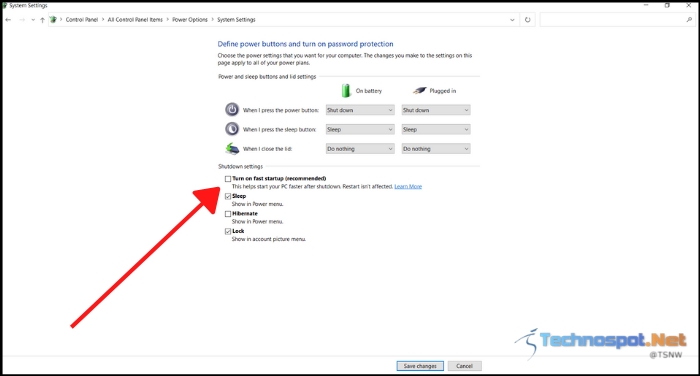Navigate to Power Options breadcrumb

click(190, 20)
